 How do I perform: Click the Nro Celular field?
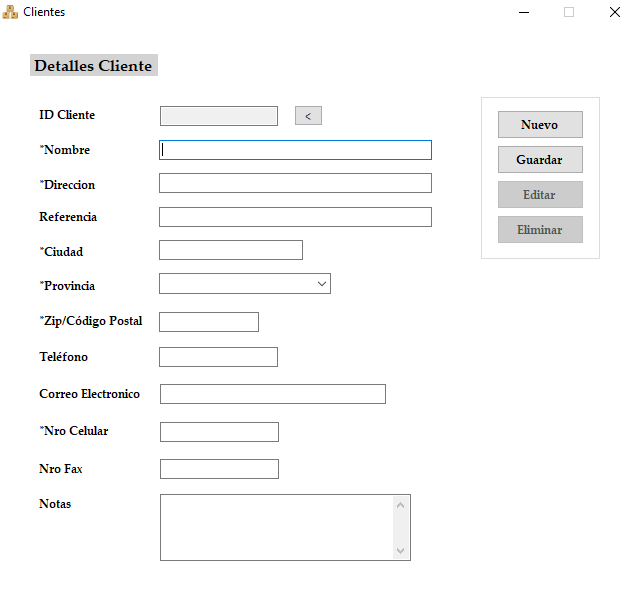219,432
